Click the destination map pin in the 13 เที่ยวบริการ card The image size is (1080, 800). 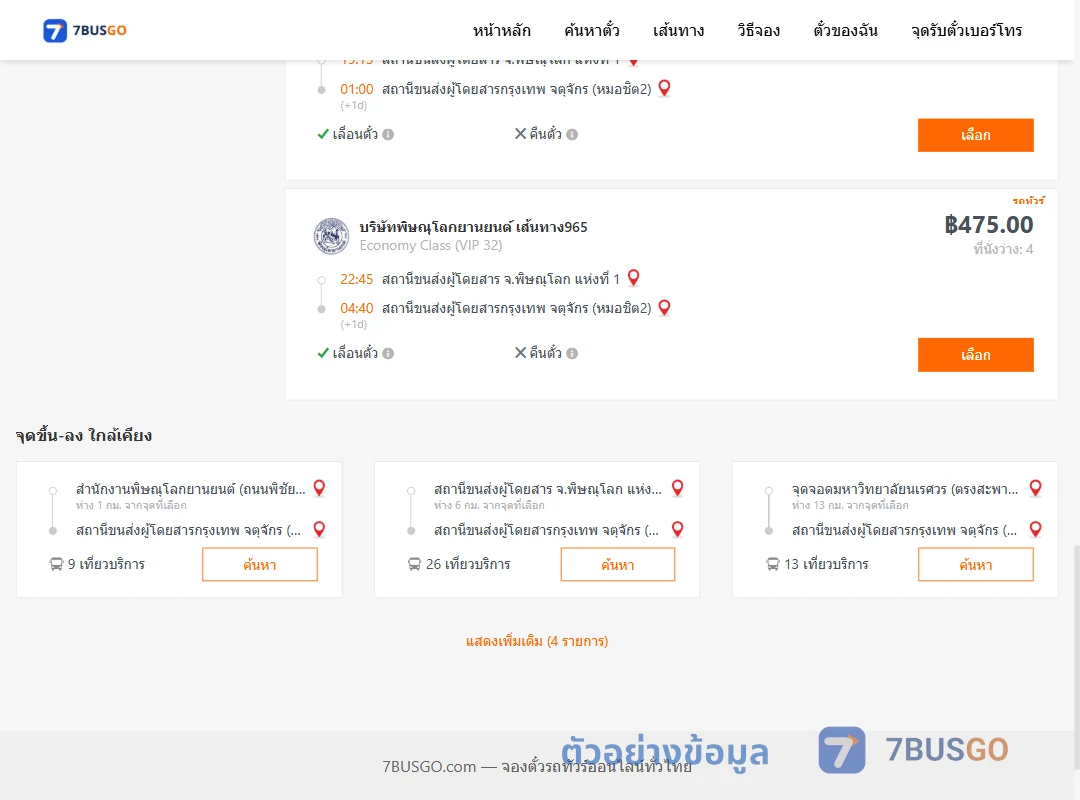click(x=1035, y=529)
